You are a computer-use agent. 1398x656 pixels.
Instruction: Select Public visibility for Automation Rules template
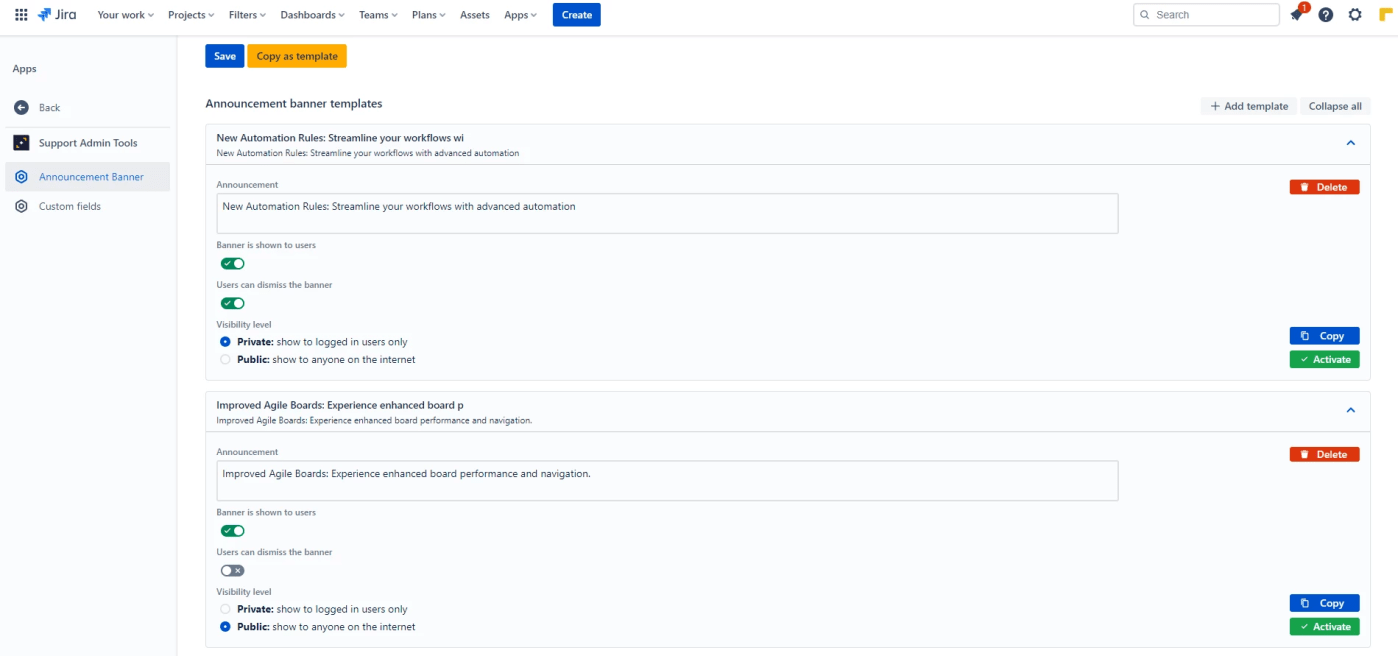pyautogui.click(x=225, y=359)
